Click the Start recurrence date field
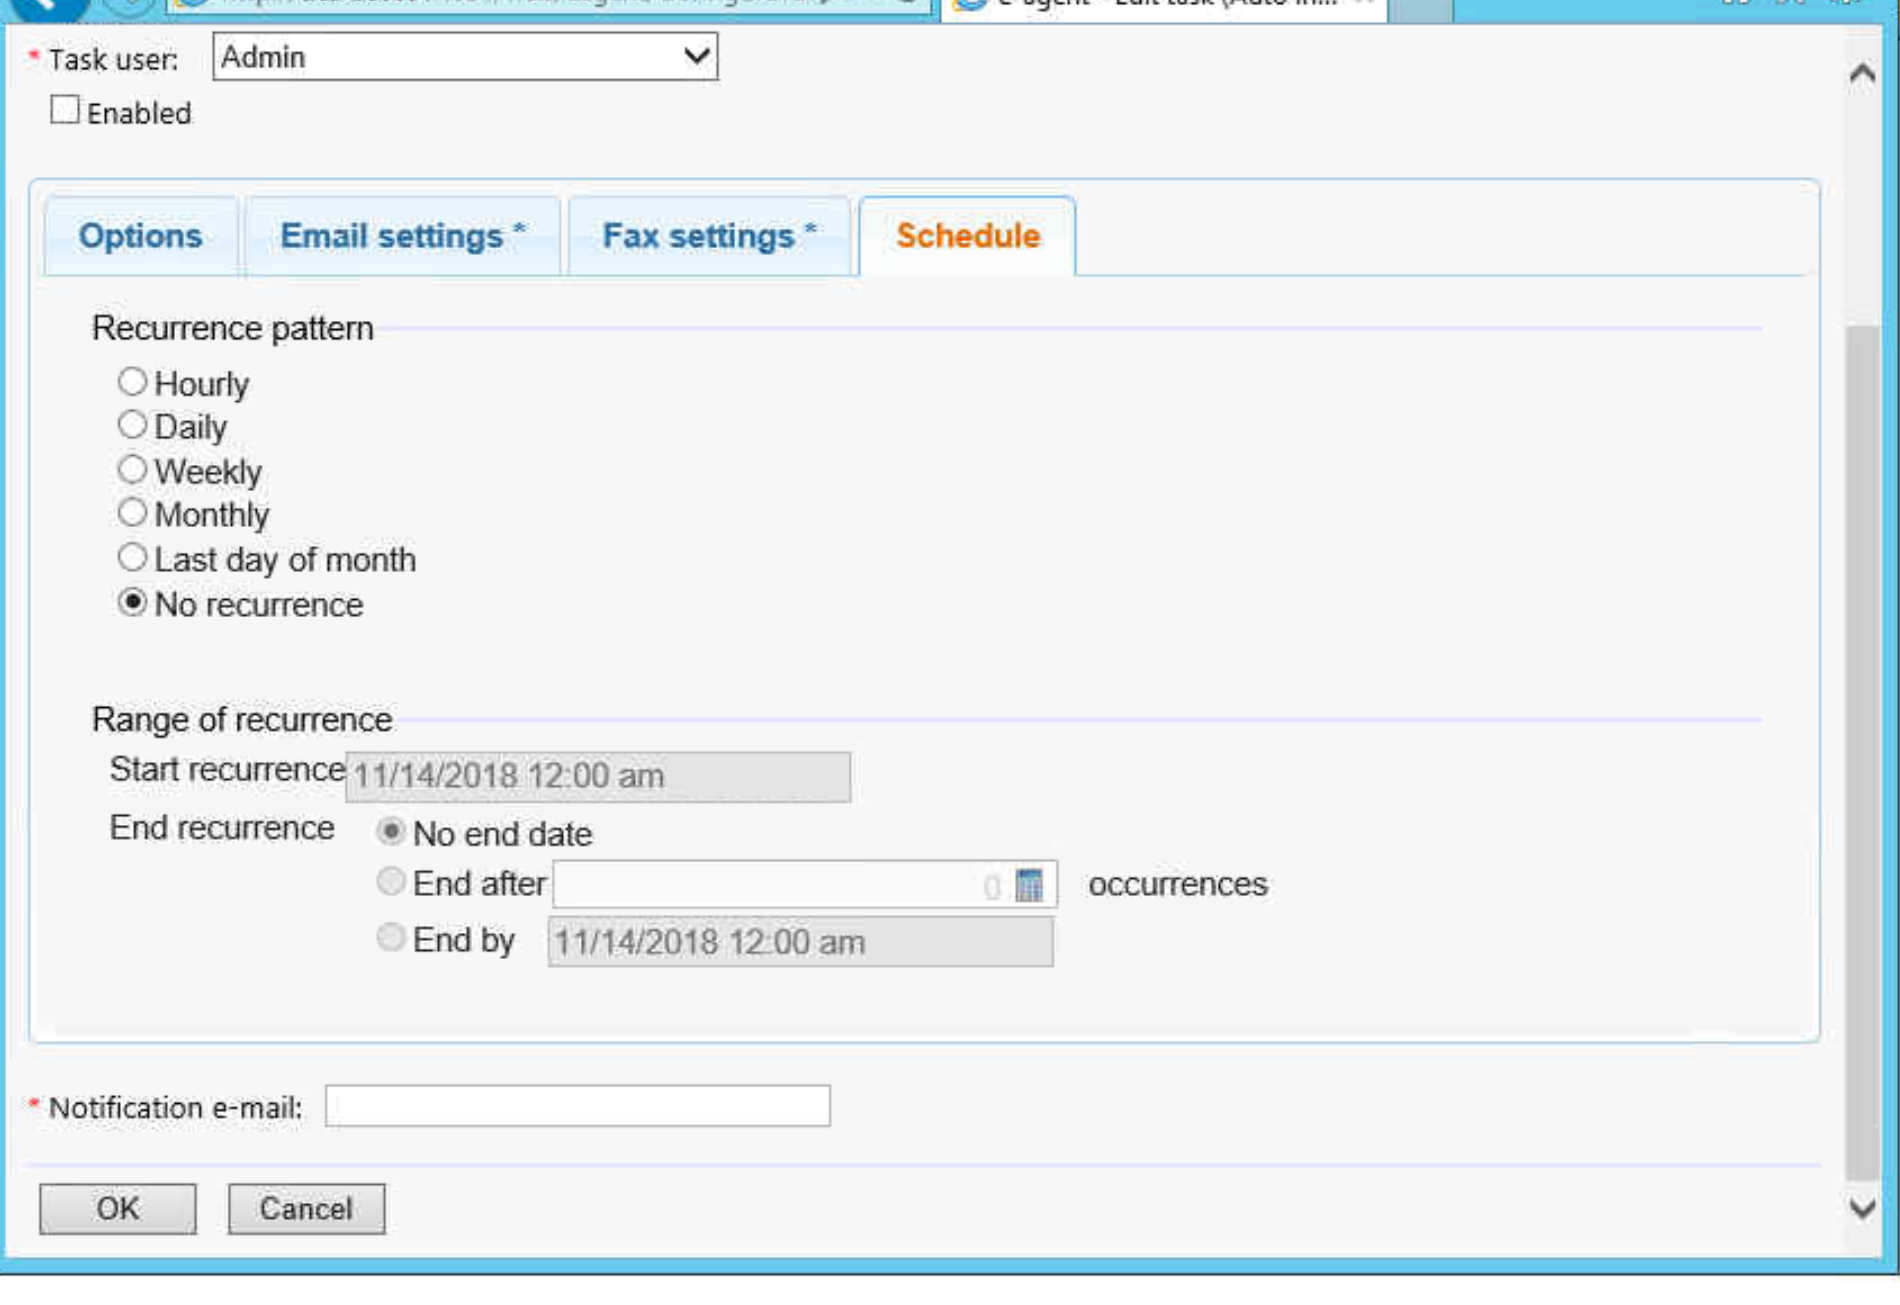The height and width of the screenshot is (1305, 1900). tap(598, 777)
